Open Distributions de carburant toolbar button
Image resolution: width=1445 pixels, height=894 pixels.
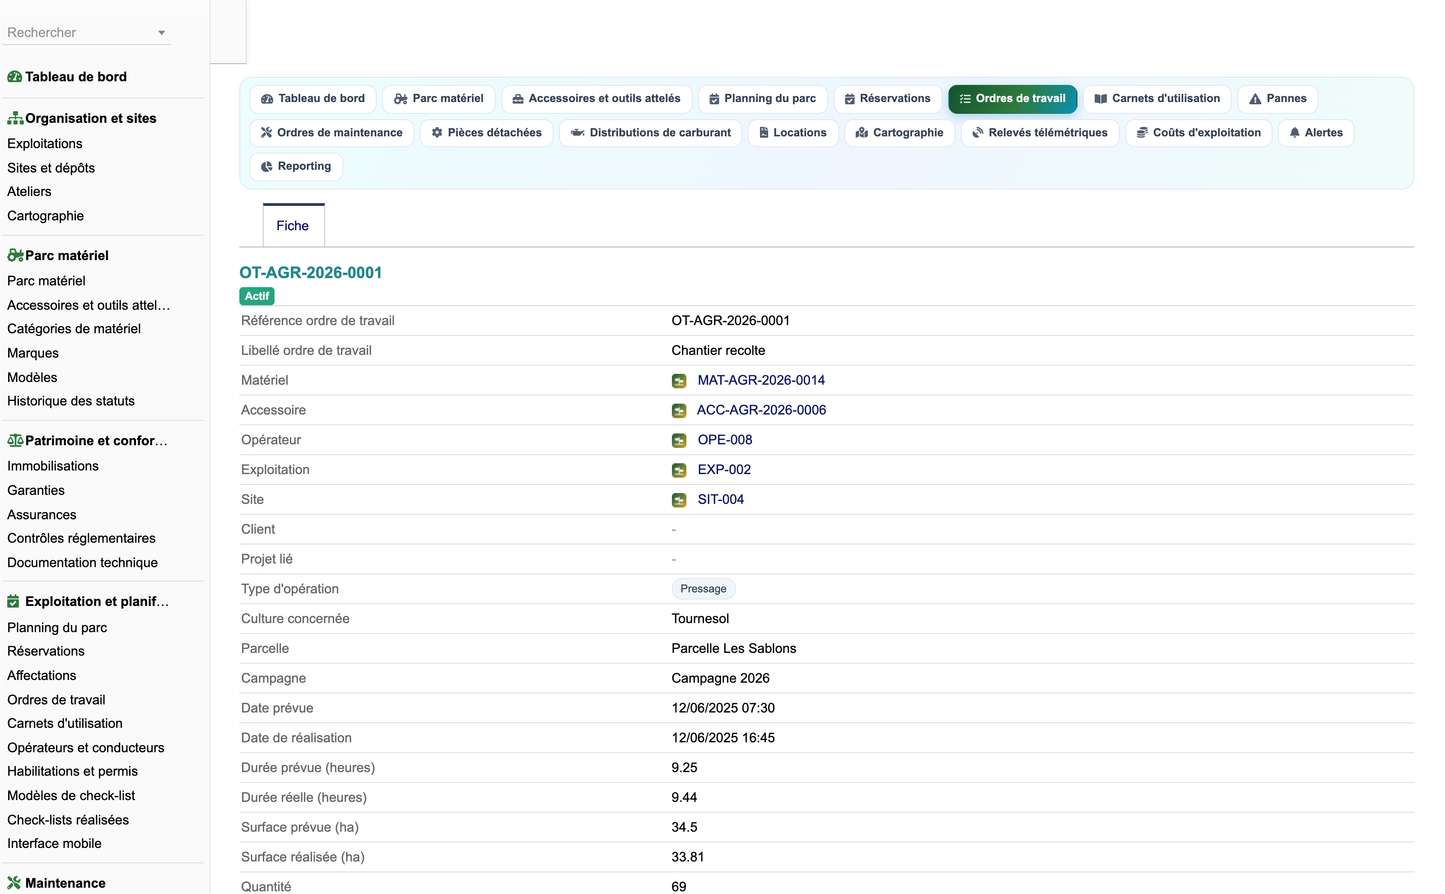pos(651,133)
